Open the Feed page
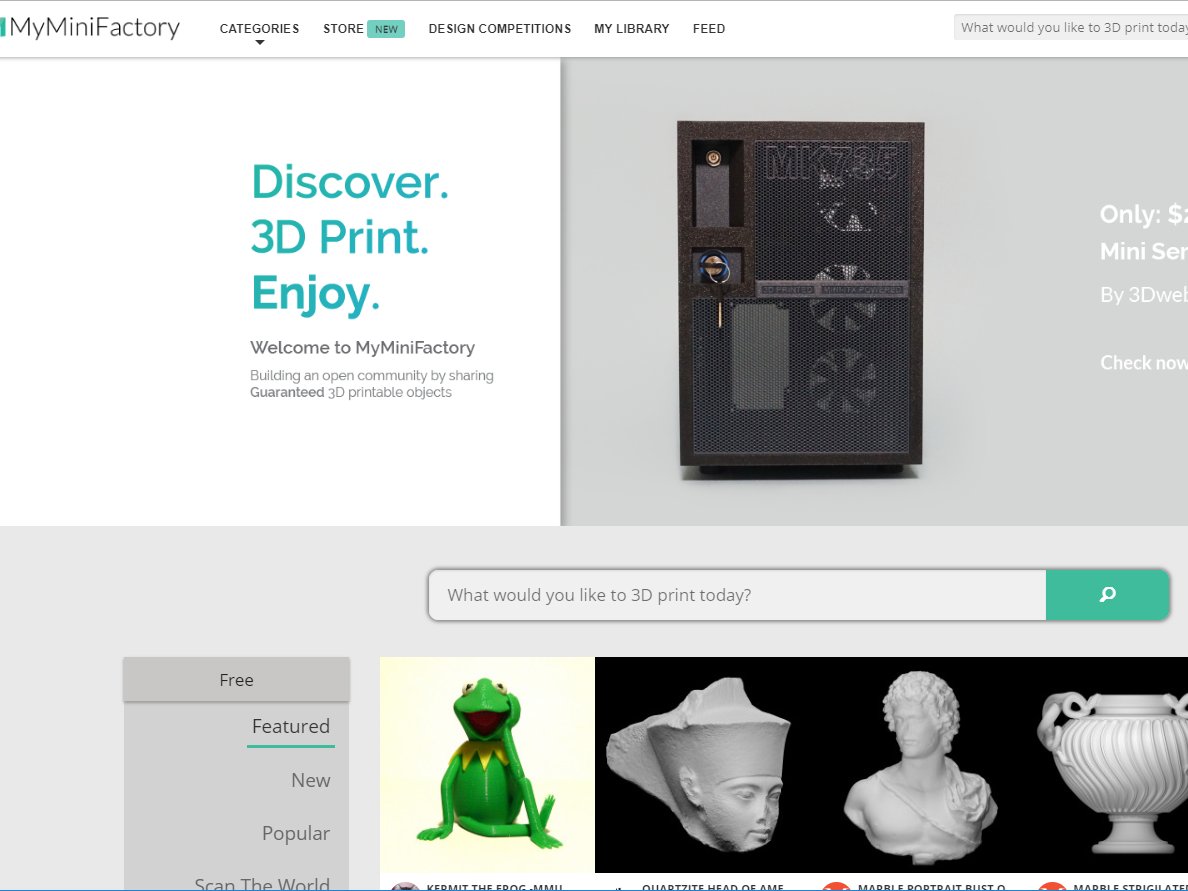This screenshot has height=891, width=1188. (708, 29)
